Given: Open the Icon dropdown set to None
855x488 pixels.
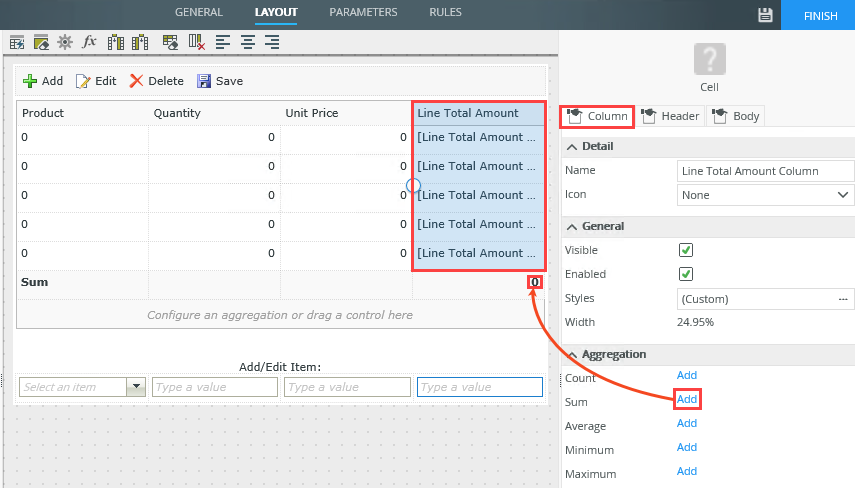Looking at the screenshot, I should pos(765,195).
